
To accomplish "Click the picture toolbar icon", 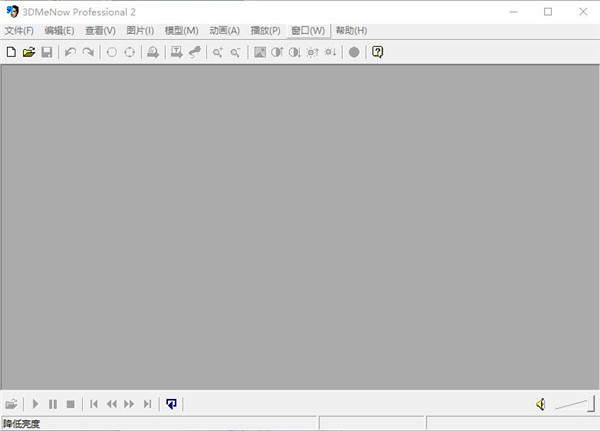I will (x=260, y=52).
